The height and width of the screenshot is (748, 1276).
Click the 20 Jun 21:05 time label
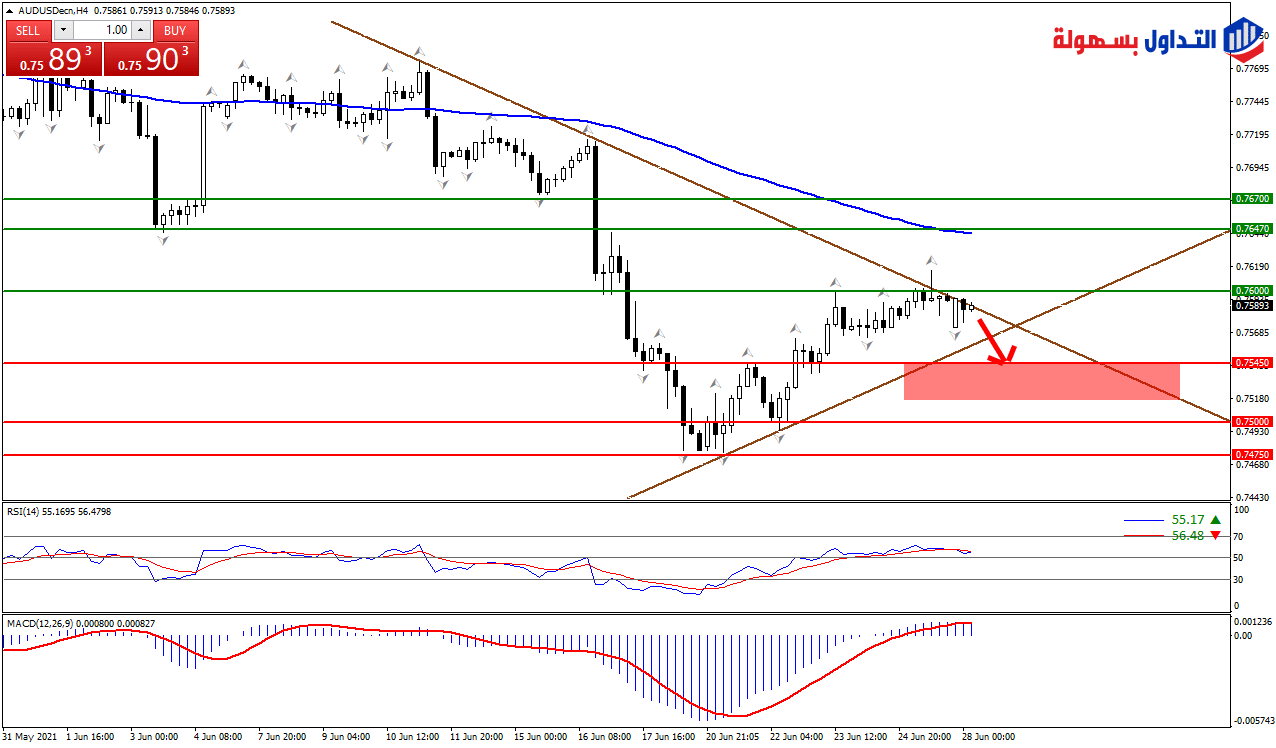click(733, 737)
